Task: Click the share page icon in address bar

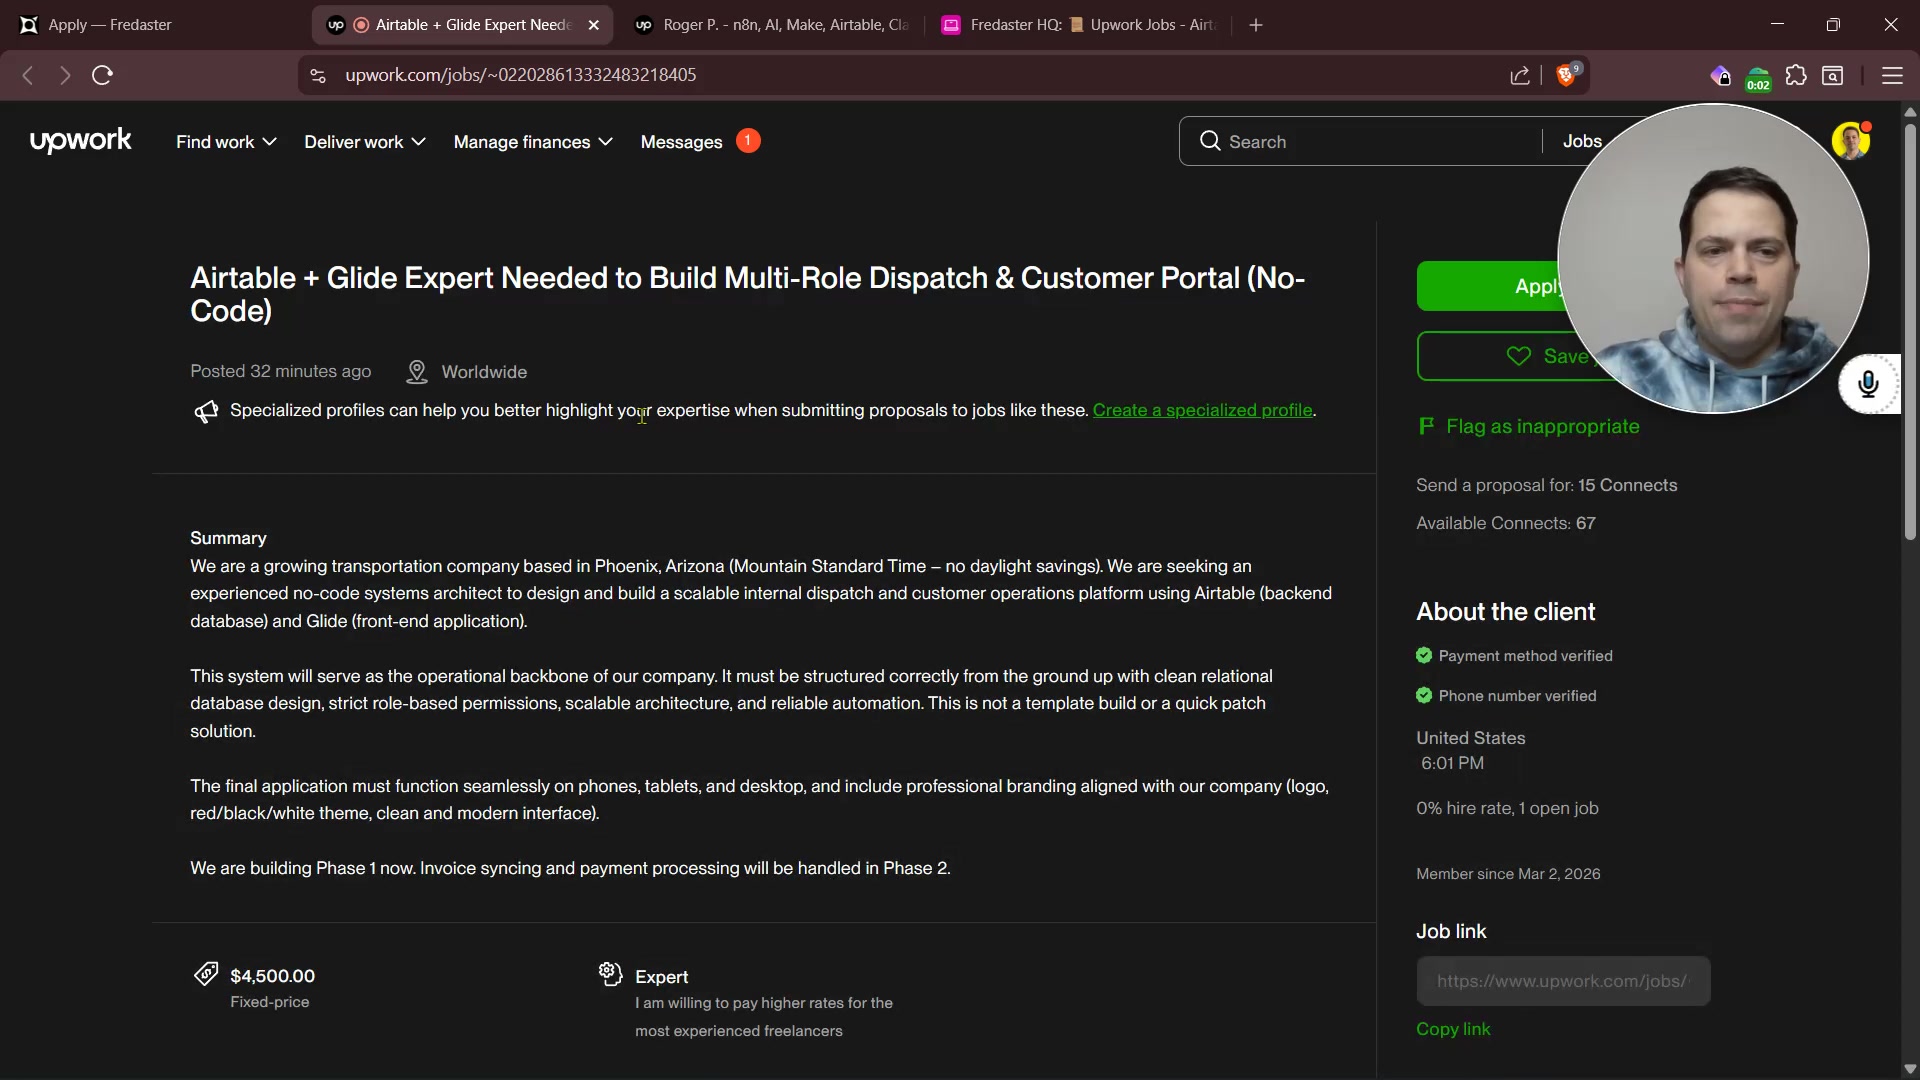Action: [1520, 76]
